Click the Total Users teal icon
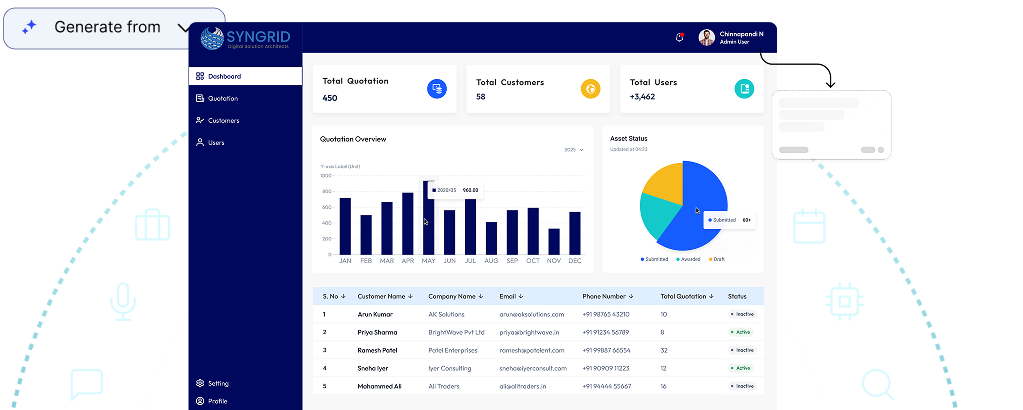This screenshot has width=1023, height=410. tap(744, 89)
